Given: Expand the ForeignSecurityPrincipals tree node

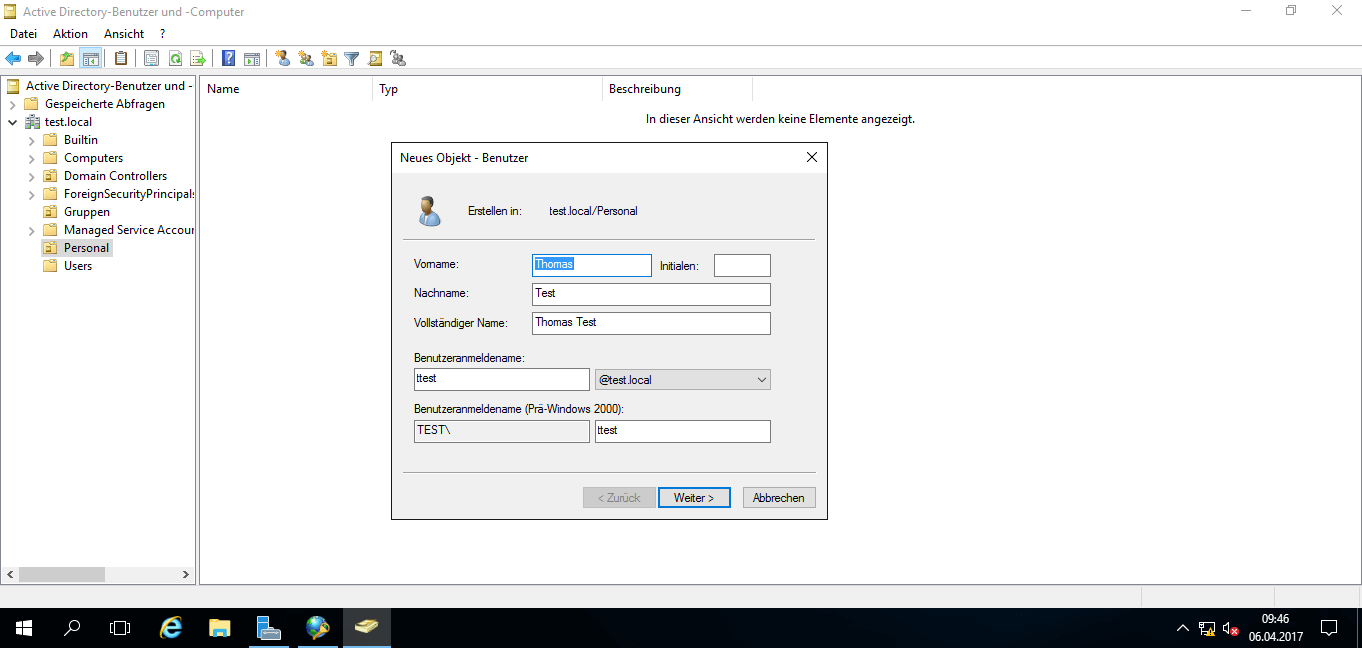Looking at the screenshot, I should [31, 194].
